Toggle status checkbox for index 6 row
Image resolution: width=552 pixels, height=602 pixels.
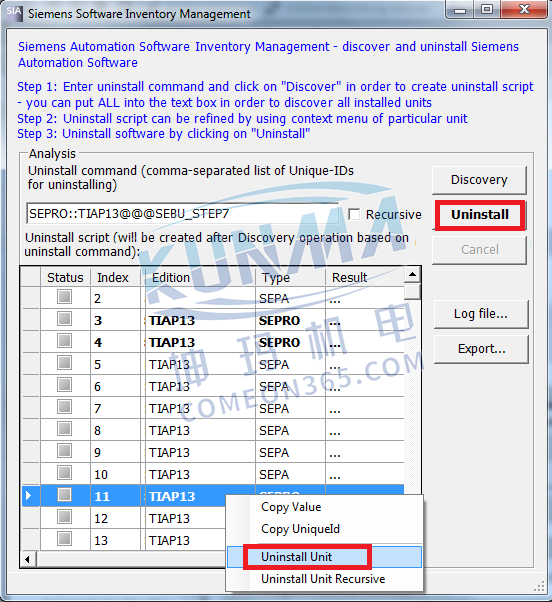click(64, 384)
